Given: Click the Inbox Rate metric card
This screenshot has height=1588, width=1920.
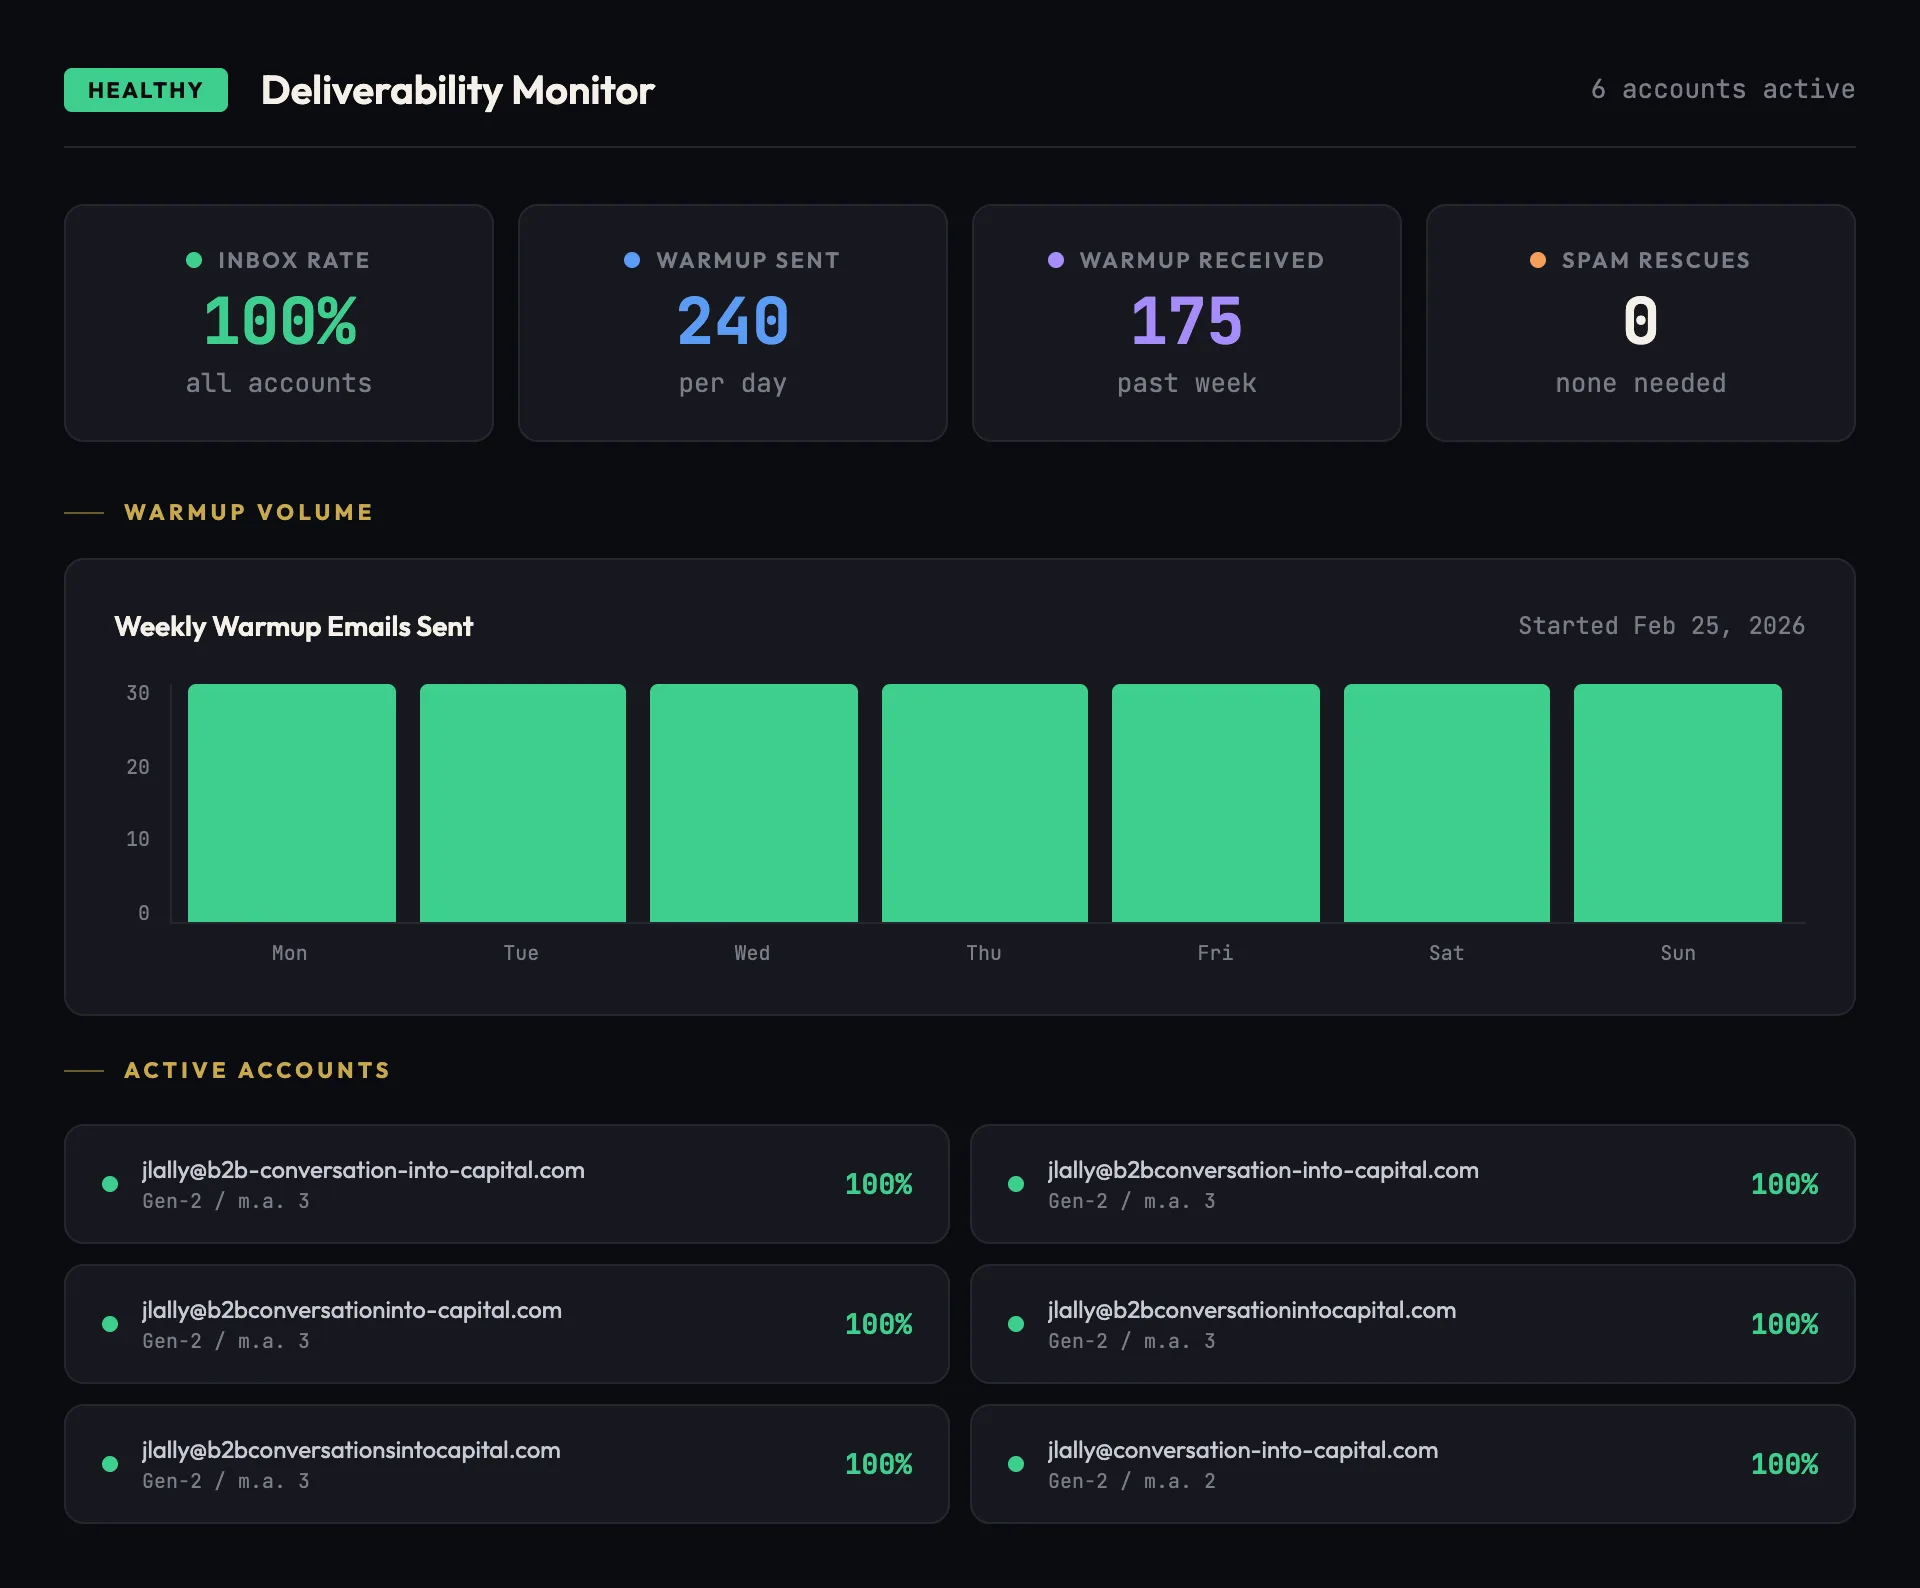Looking at the screenshot, I should (x=278, y=322).
